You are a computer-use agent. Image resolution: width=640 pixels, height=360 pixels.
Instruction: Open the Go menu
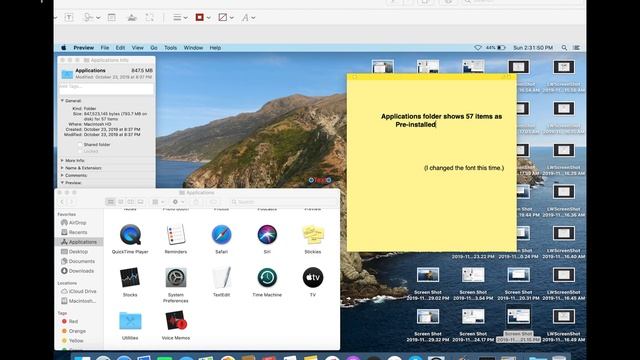point(153,48)
